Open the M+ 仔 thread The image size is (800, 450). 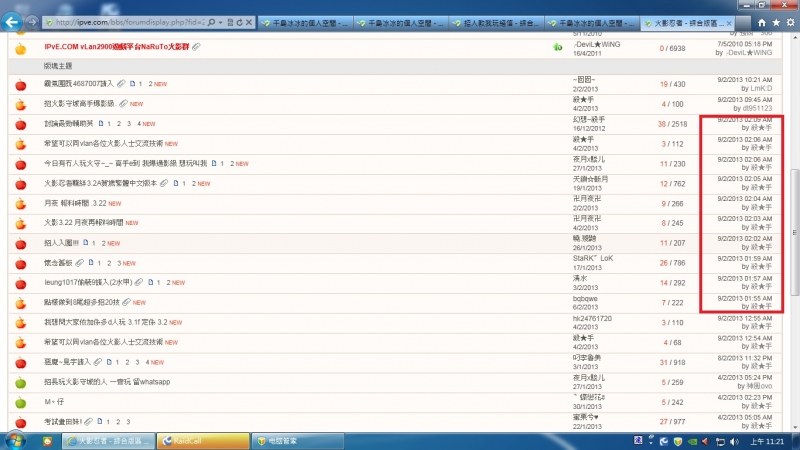tap(54, 402)
